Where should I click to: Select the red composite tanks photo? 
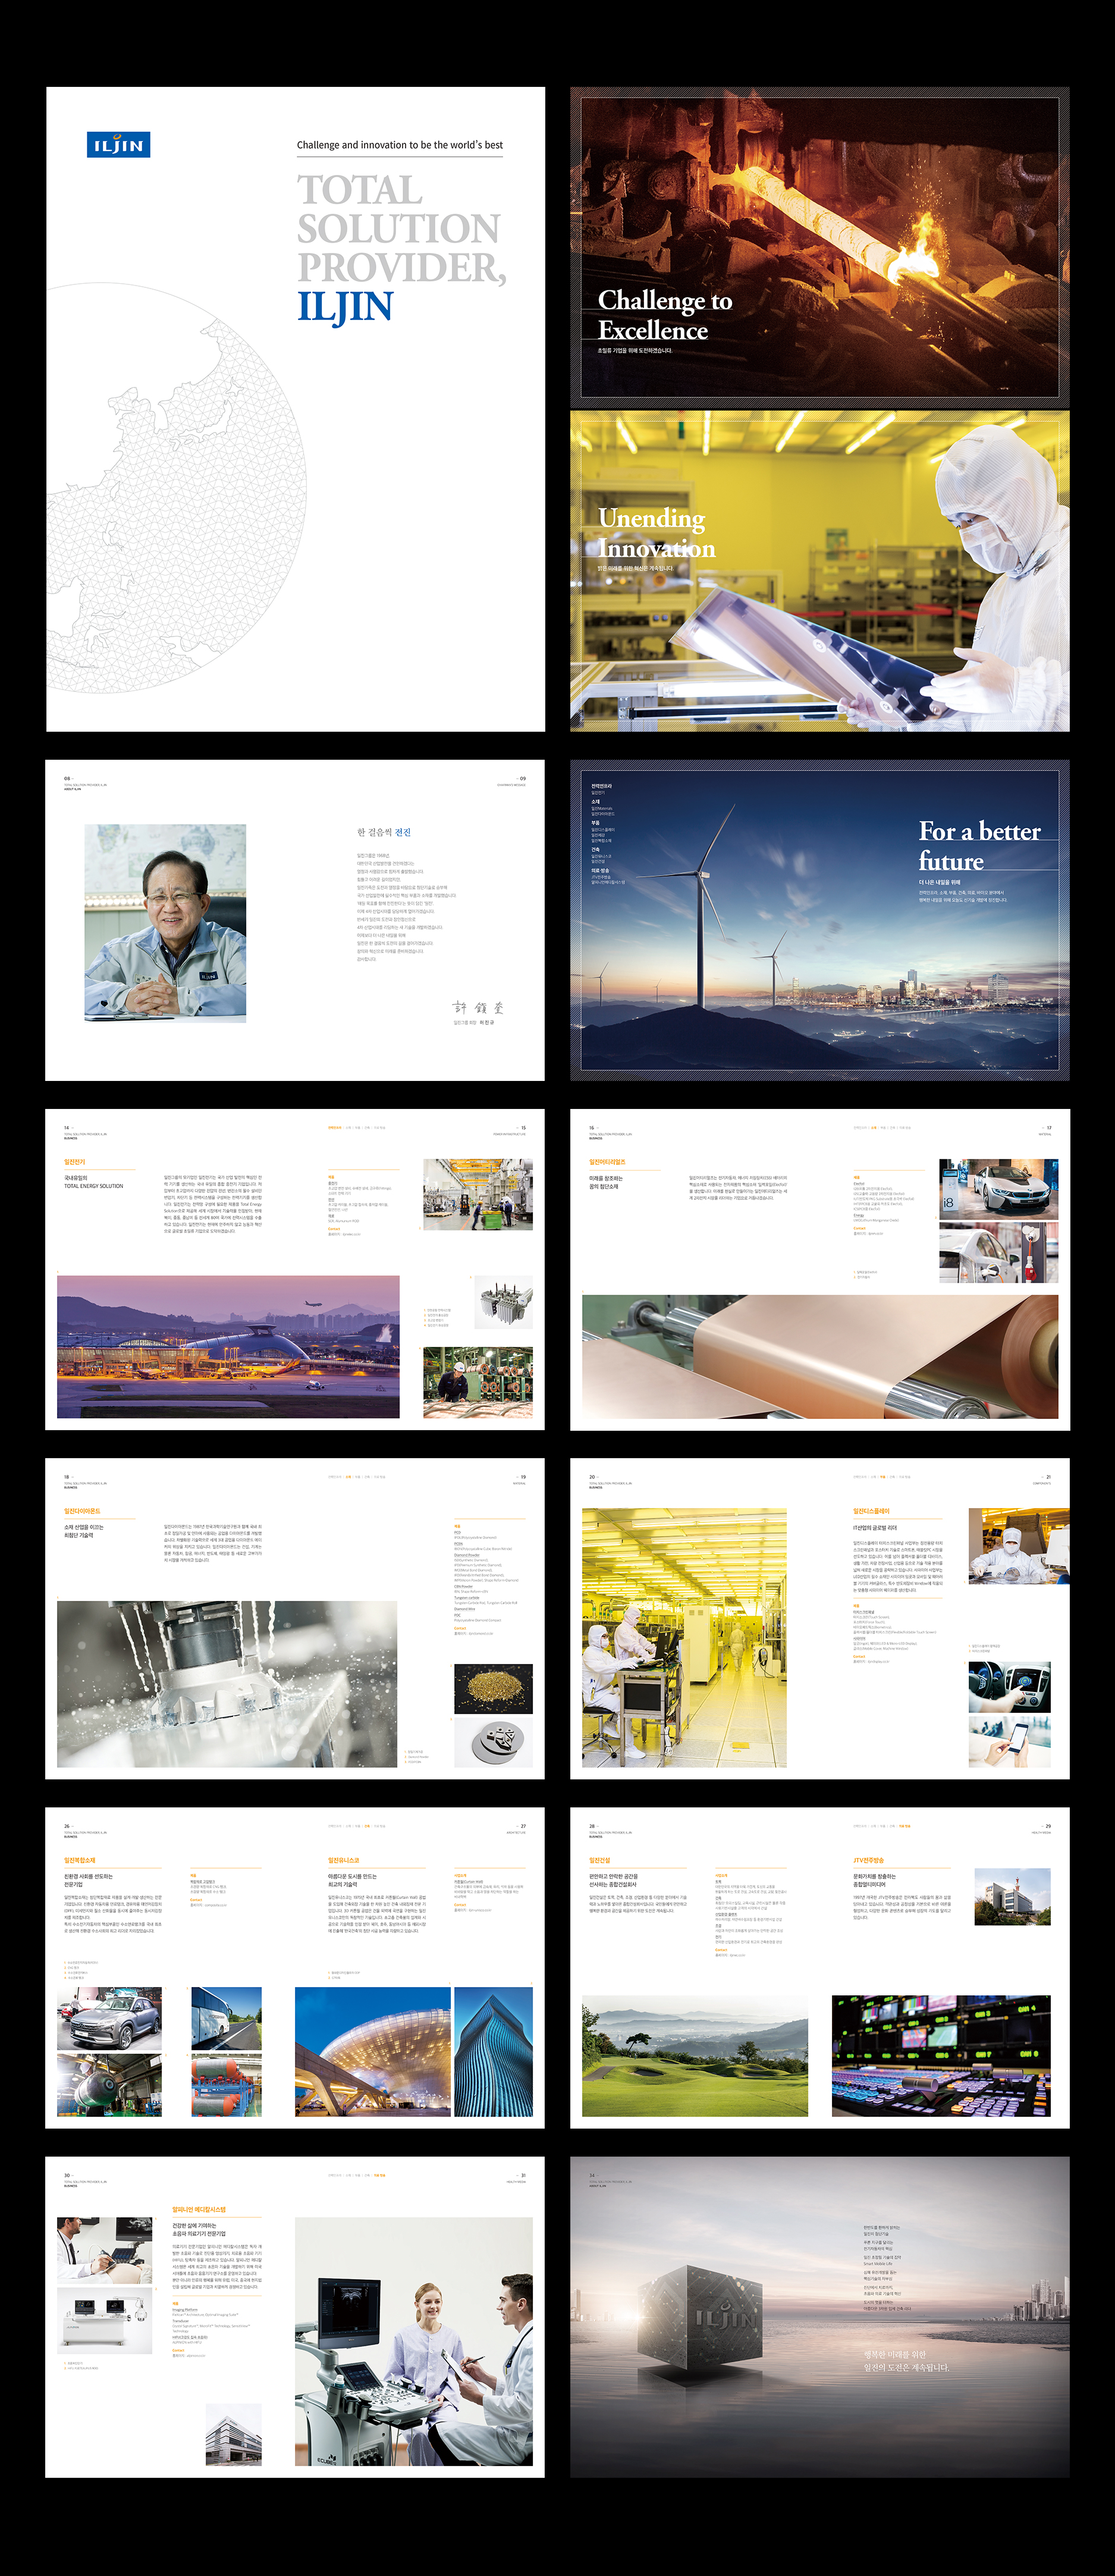point(226,2086)
